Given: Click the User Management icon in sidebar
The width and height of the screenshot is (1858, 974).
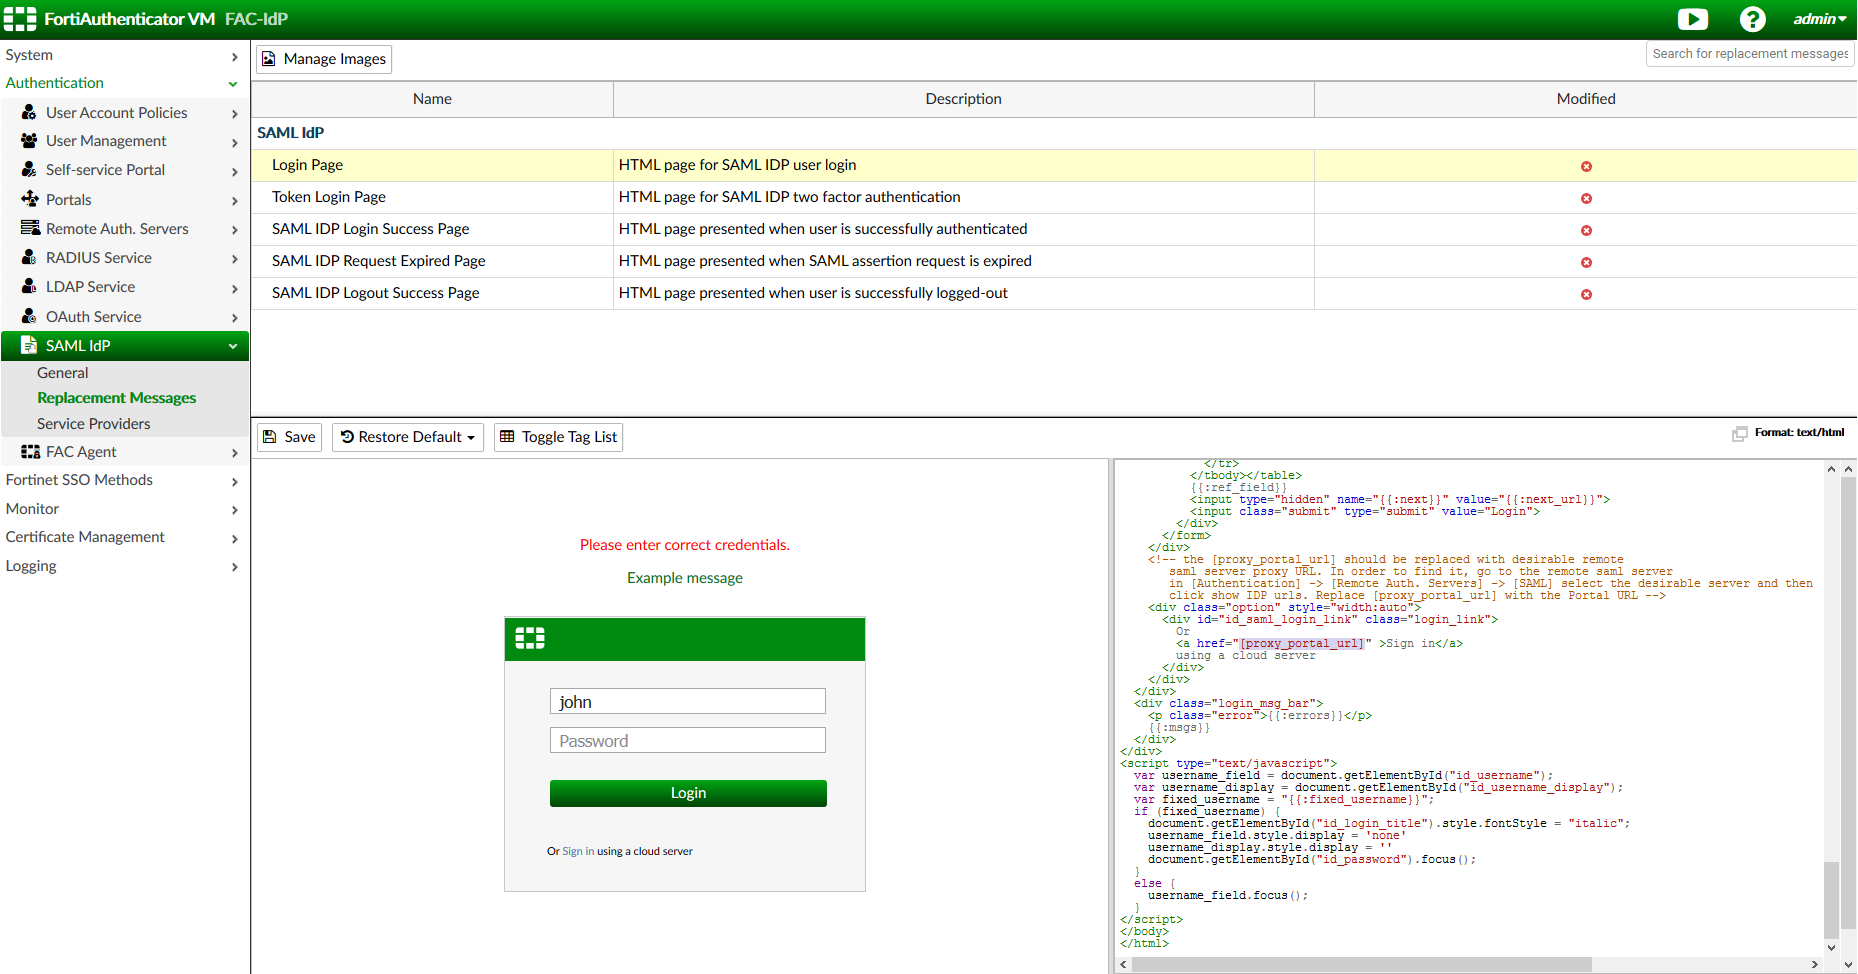Looking at the screenshot, I should (30, 141).
